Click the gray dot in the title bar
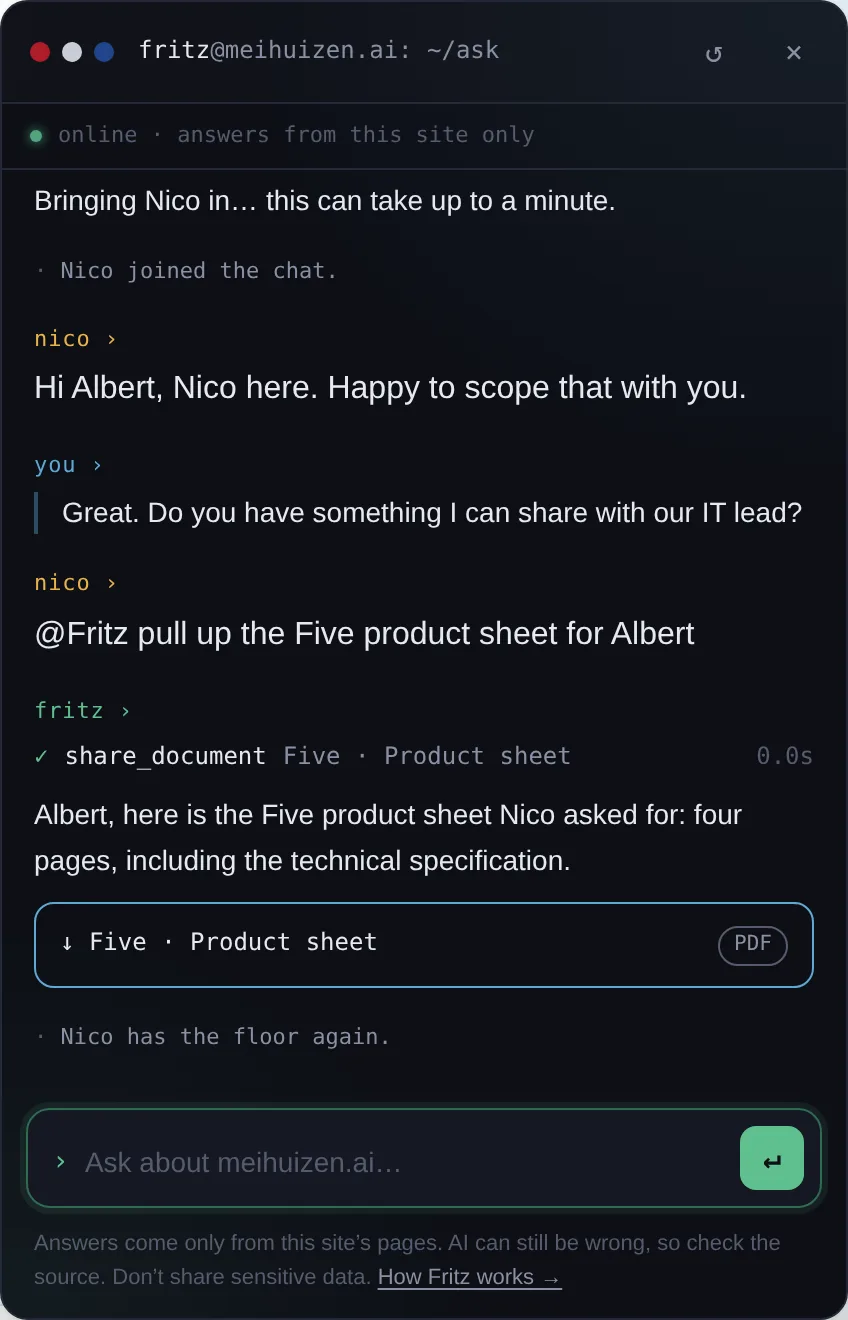Image resolution: width=848 pixels, height=1320 pixels. coord(72,52)
